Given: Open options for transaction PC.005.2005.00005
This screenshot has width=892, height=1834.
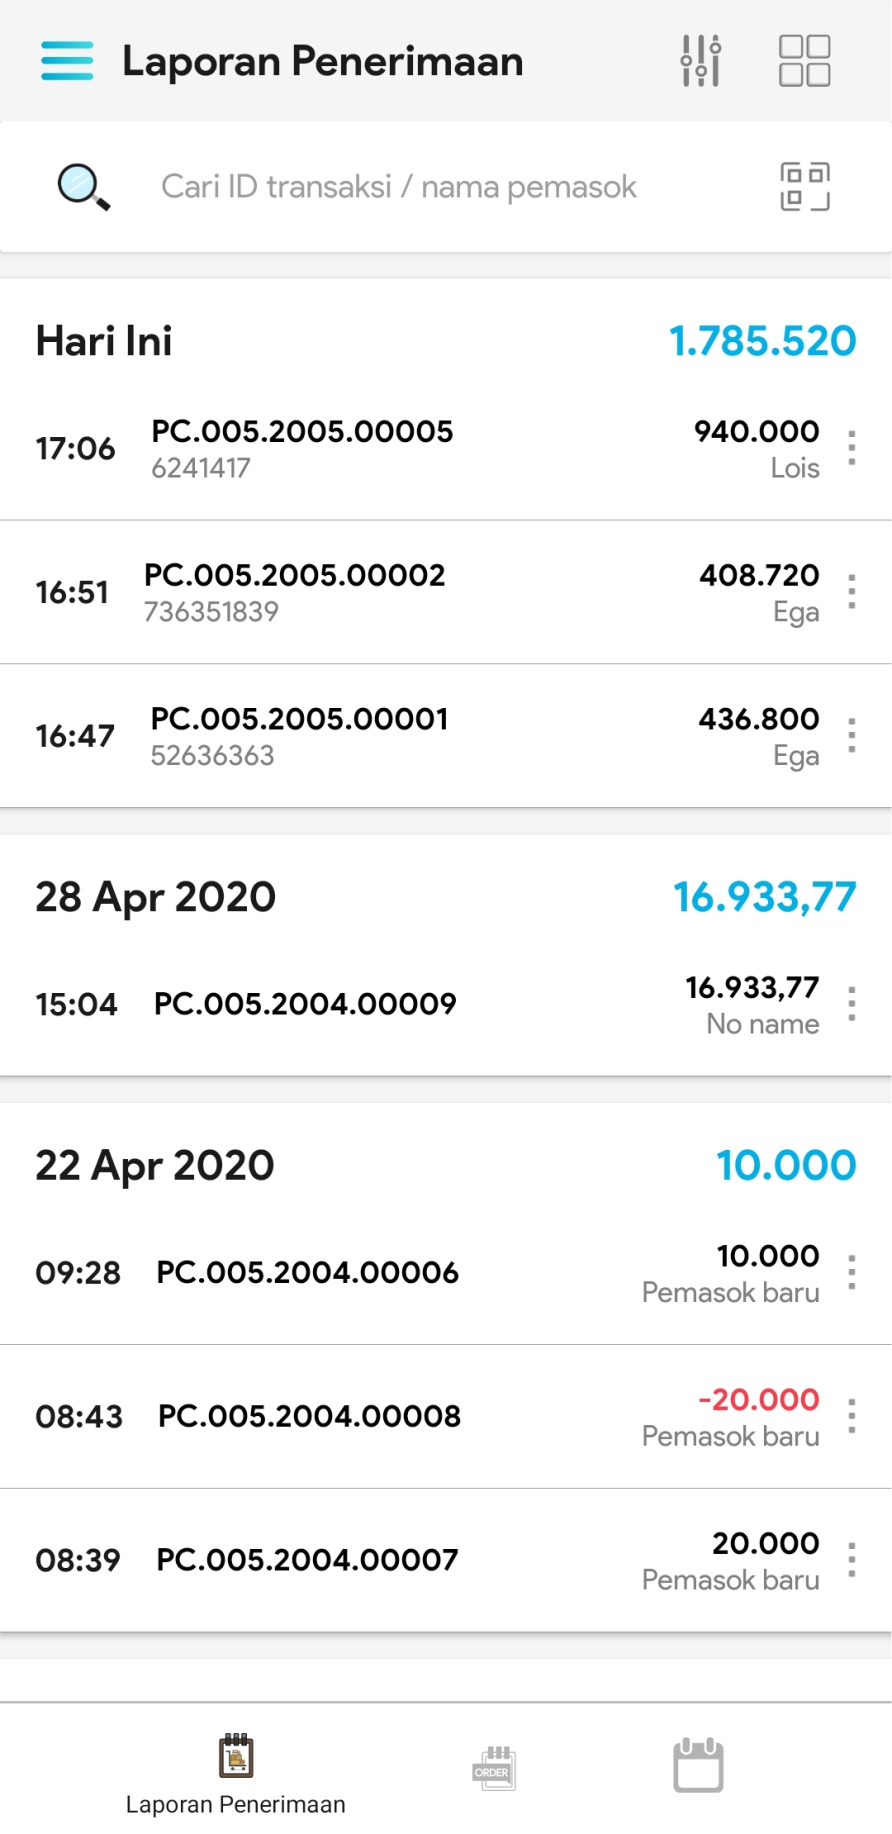Looking at the screenshot, I should [x=851, y=448].
